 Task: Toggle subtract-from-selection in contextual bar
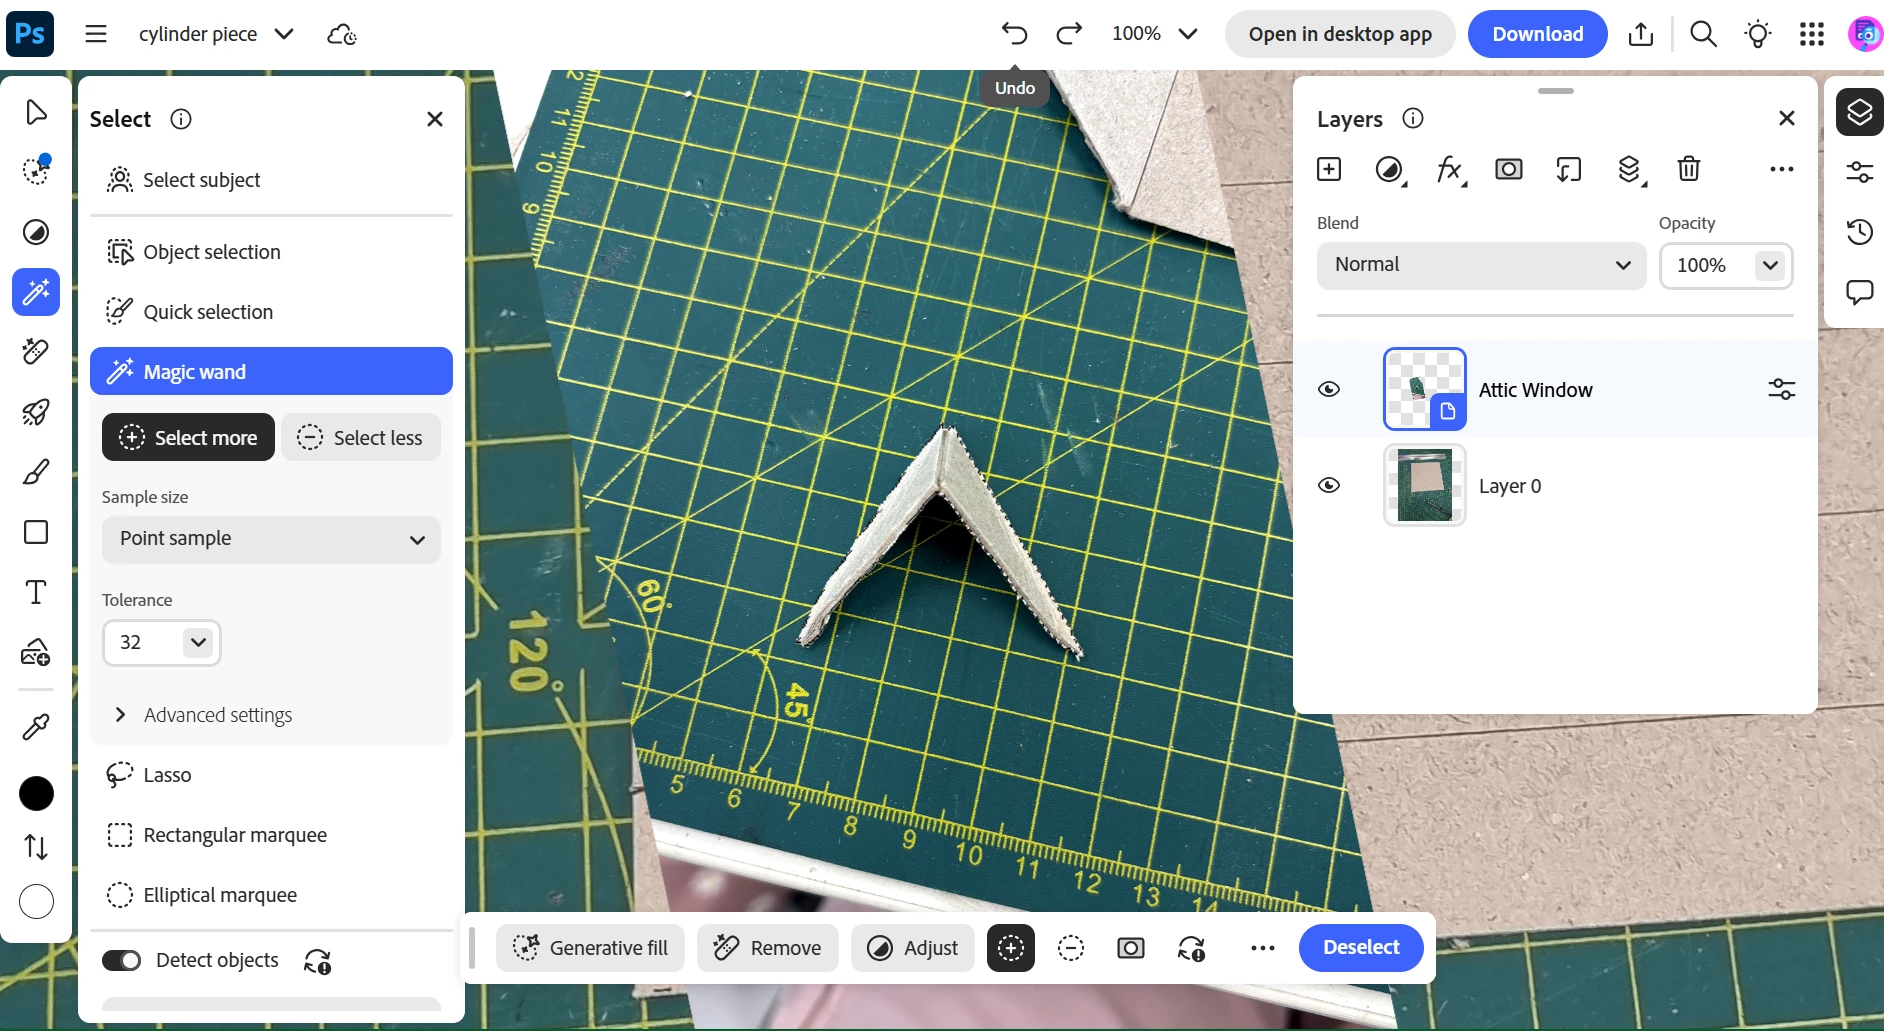coord(1071,948)
